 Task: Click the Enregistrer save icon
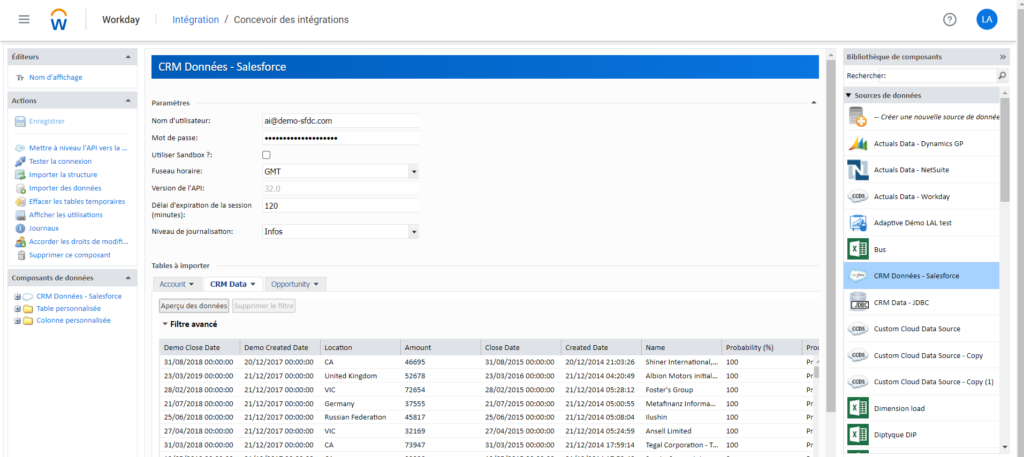click(x=20, y=121)
